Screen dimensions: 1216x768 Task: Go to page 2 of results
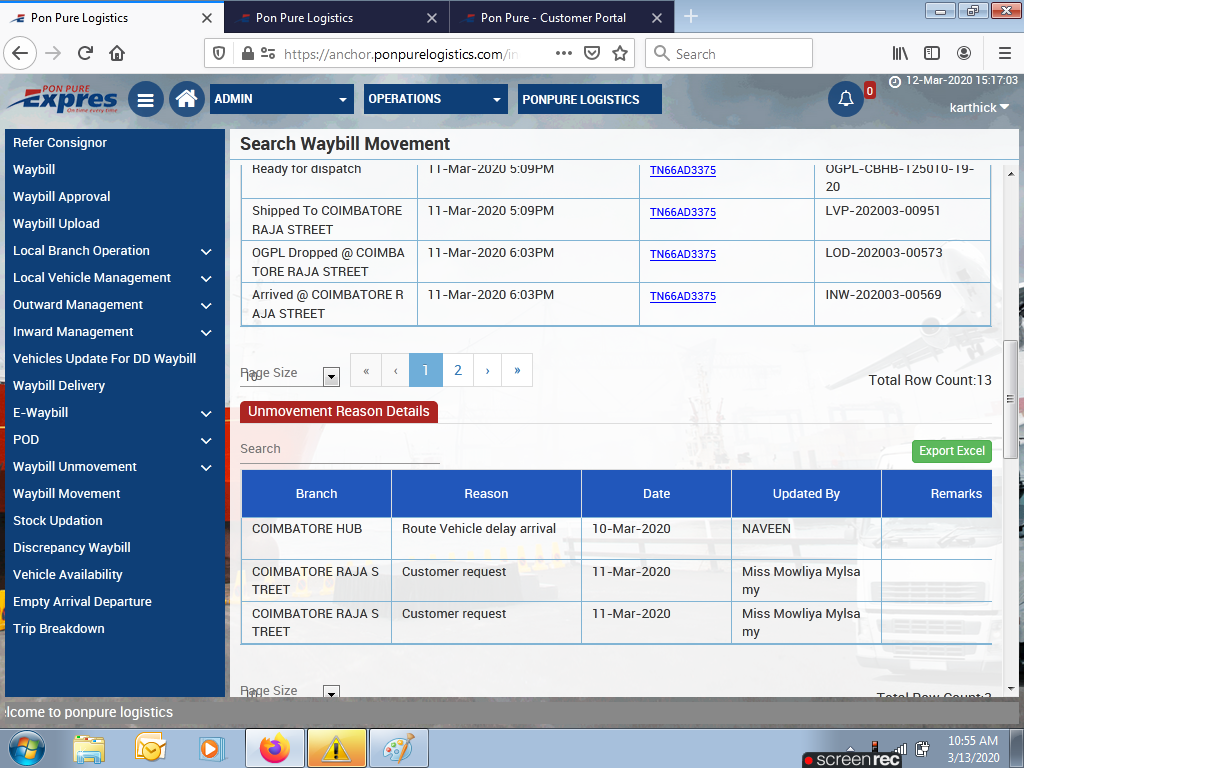[x=458, y=370]
